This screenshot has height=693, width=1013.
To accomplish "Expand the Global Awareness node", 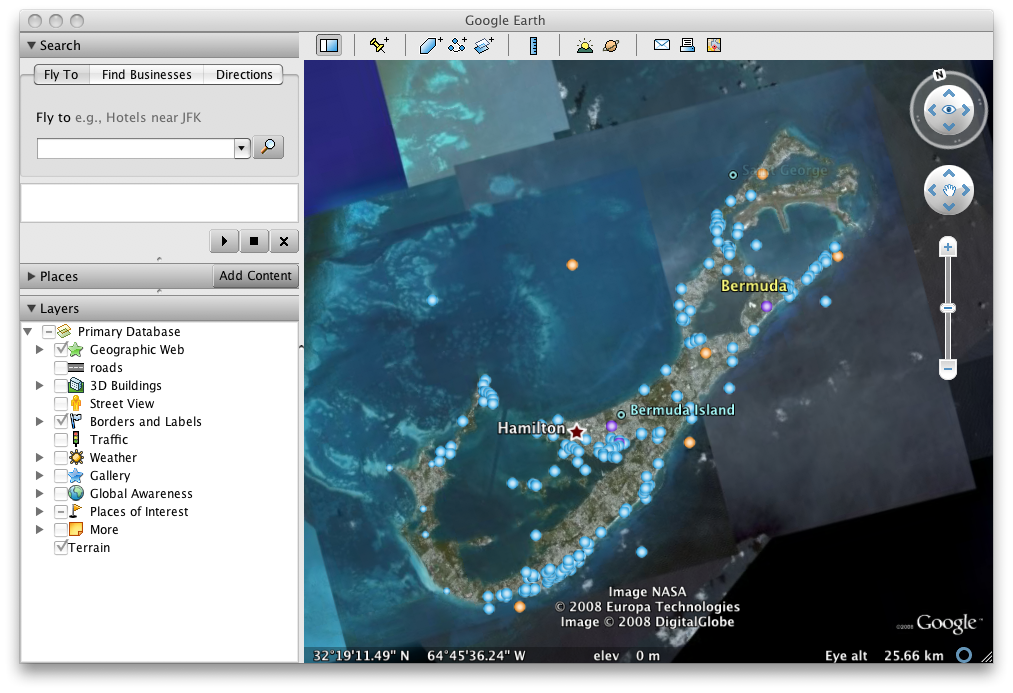I will [x=39, y=493].
